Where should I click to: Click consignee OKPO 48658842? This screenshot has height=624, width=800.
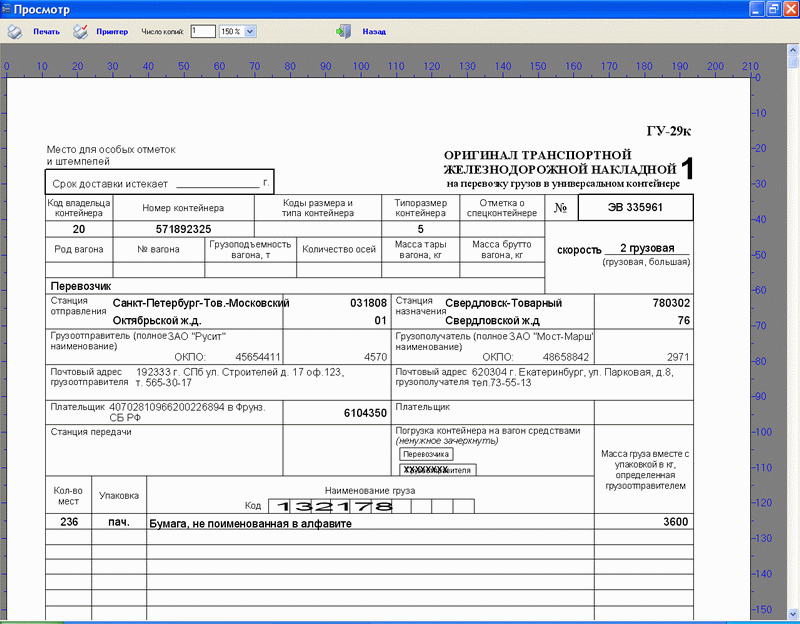click(x=566, y=357)
